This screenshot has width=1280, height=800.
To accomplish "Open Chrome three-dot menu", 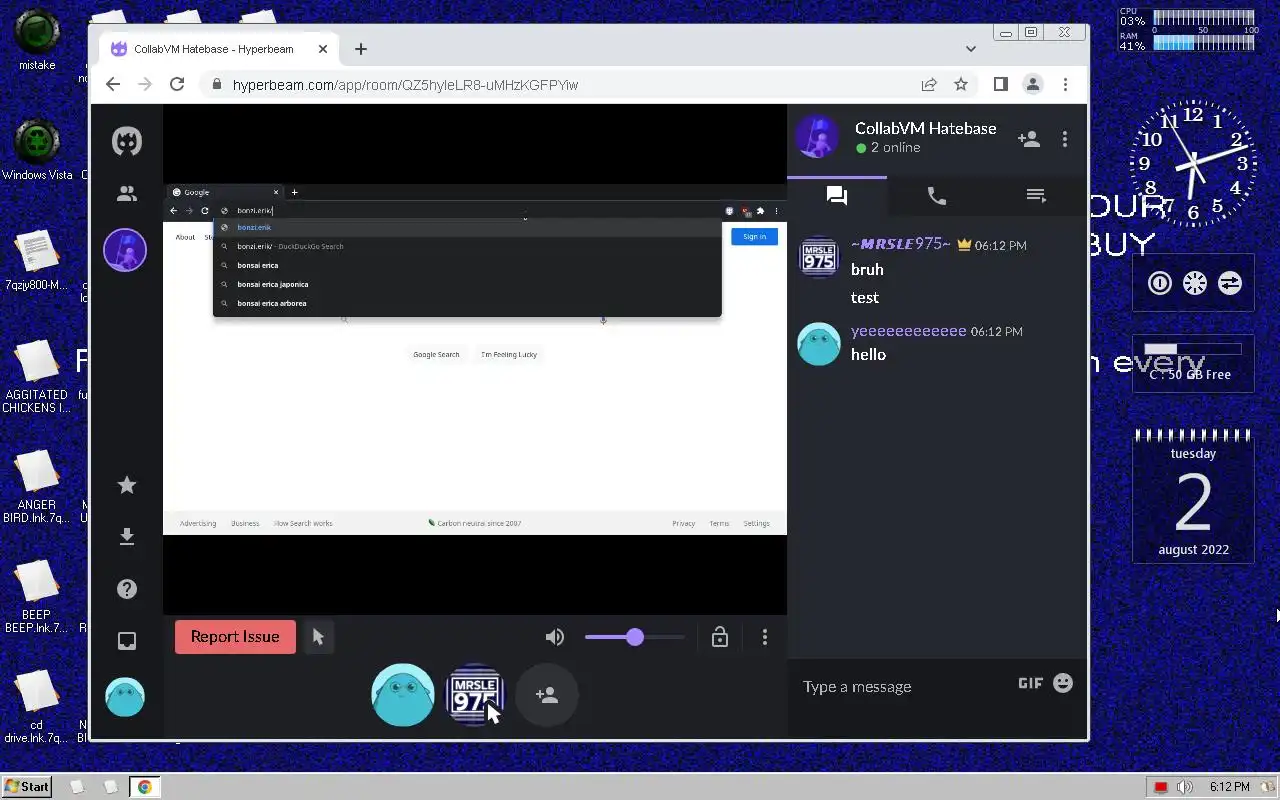I will (x=1065, y=85).
